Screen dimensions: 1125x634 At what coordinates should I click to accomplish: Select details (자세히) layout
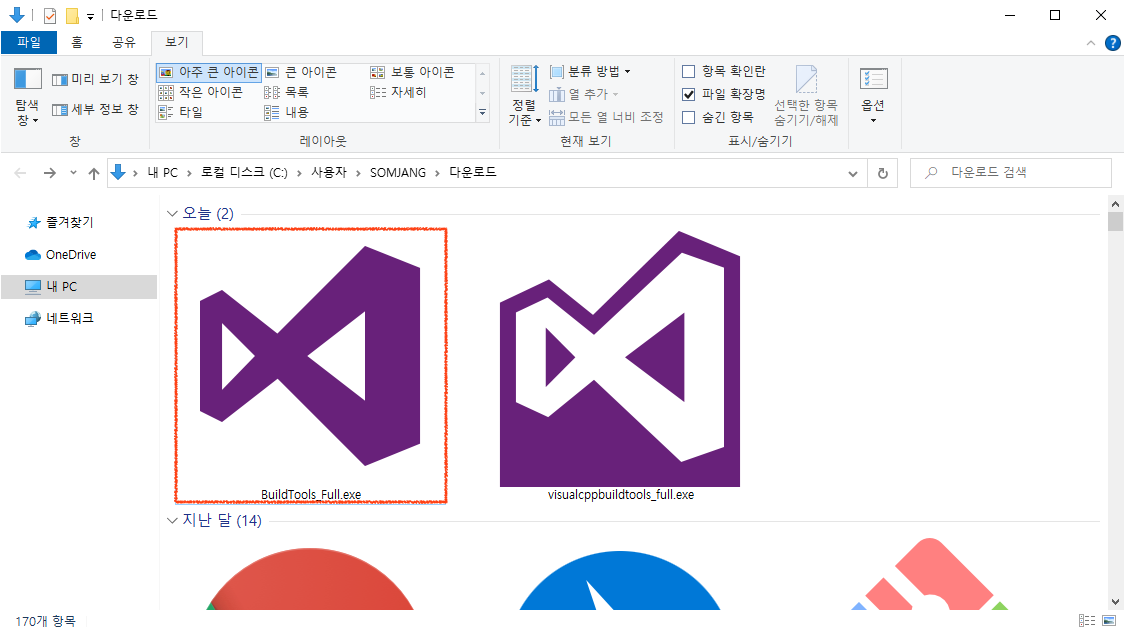click(x=398, y=93)
